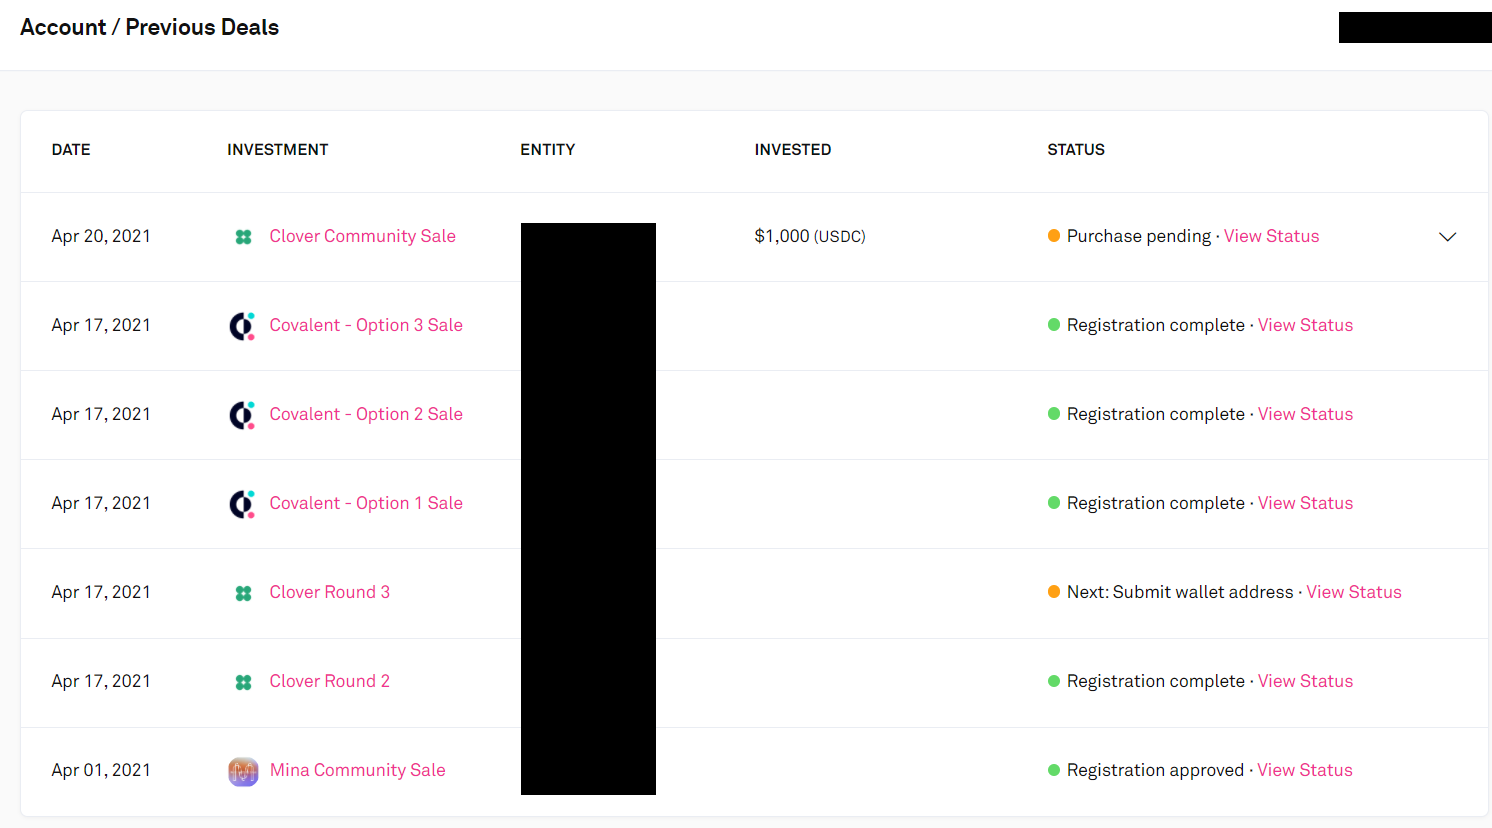
Task: Click the Clover Round 2 logo icon
Action: tap(243, 682)
